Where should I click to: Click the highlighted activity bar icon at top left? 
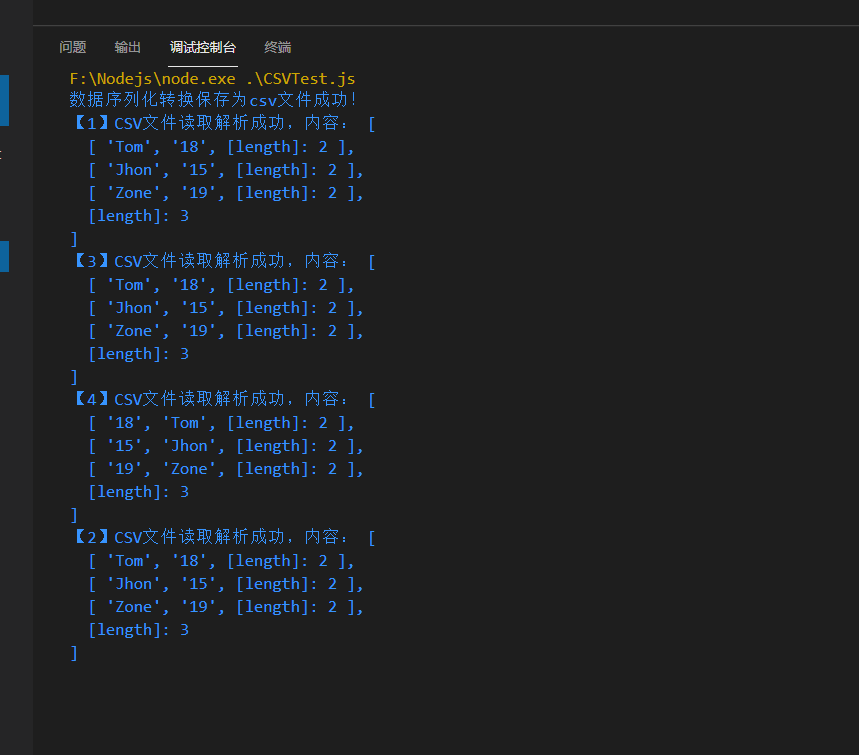(x=4, y=100)
